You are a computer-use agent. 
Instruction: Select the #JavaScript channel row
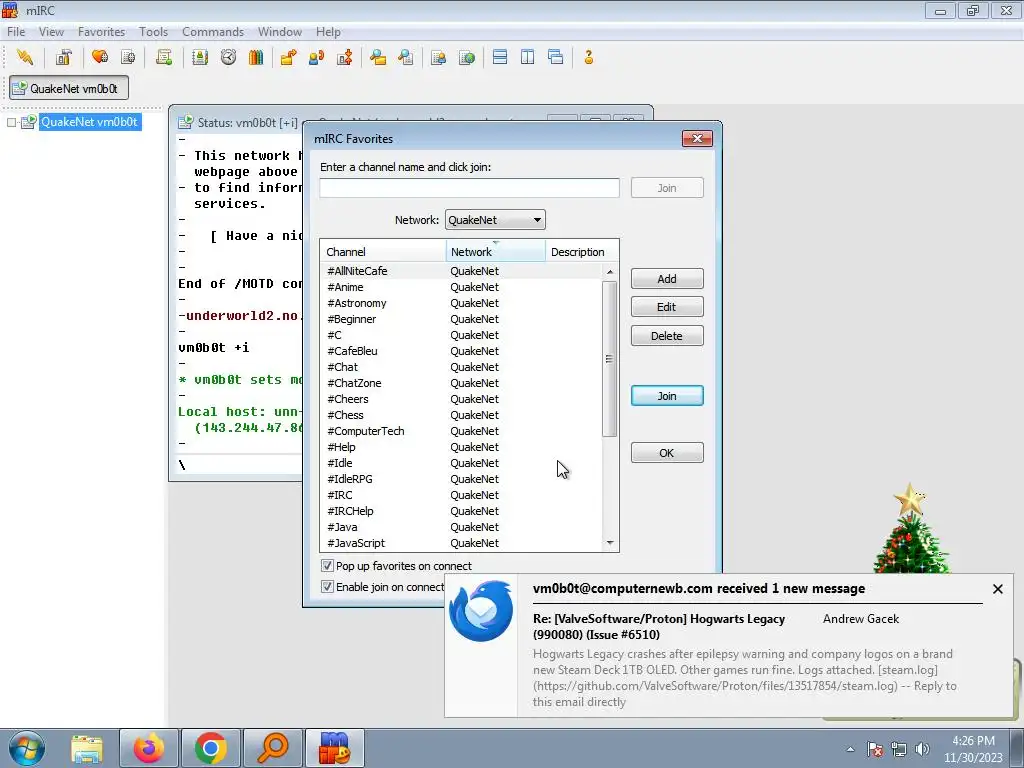coord(462,543)
